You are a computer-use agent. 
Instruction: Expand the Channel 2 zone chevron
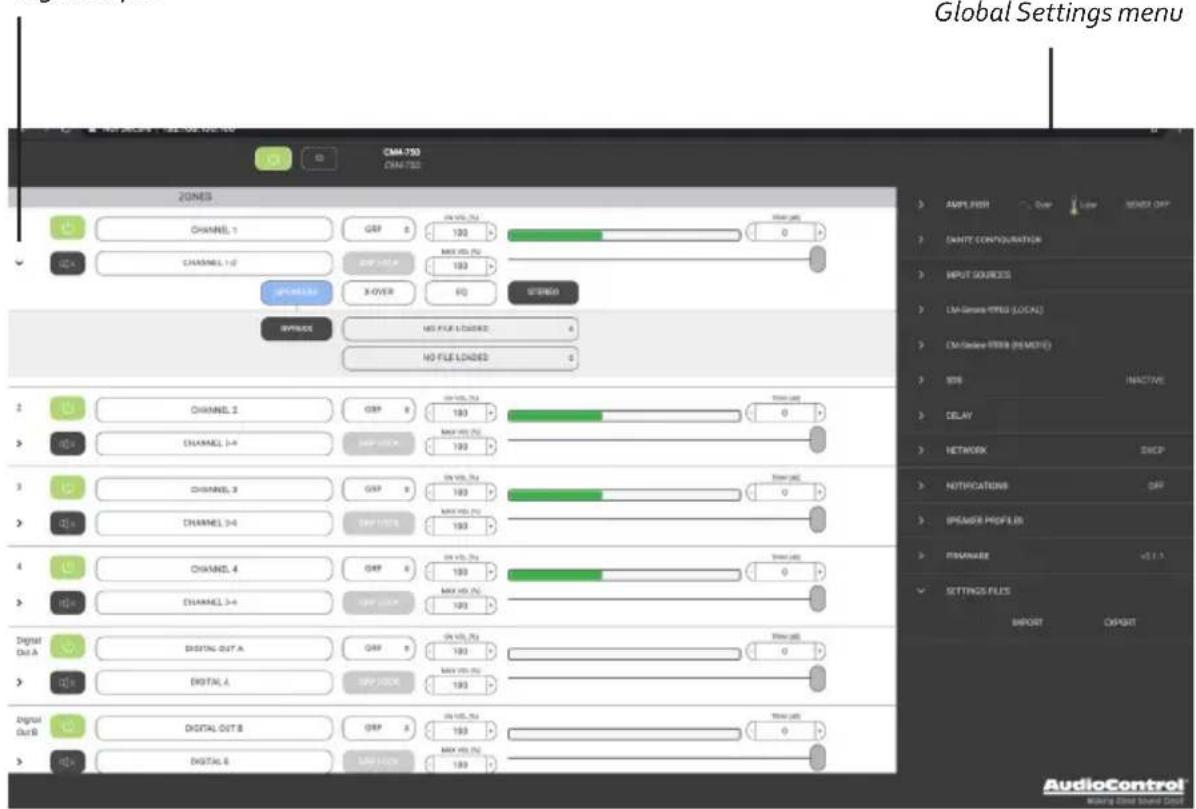20,443
